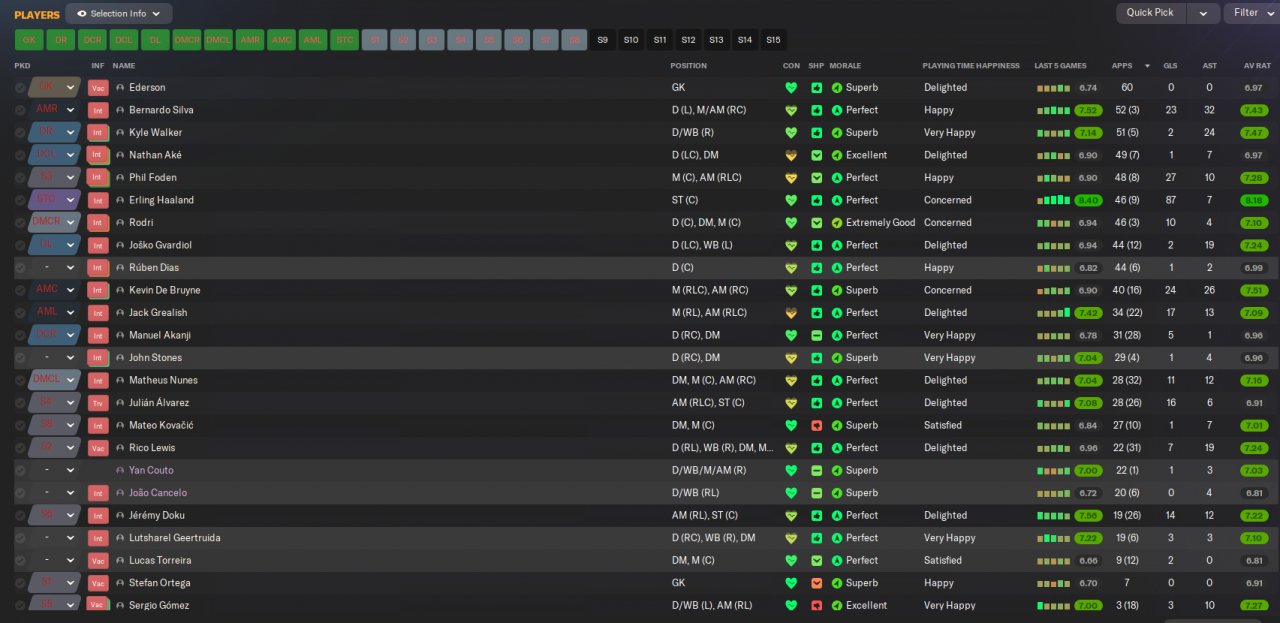This screenshot has width=1280, height=623.
Task: Toggle the picked checkmark for Sergio Gómez
Action: pos(20,605)
